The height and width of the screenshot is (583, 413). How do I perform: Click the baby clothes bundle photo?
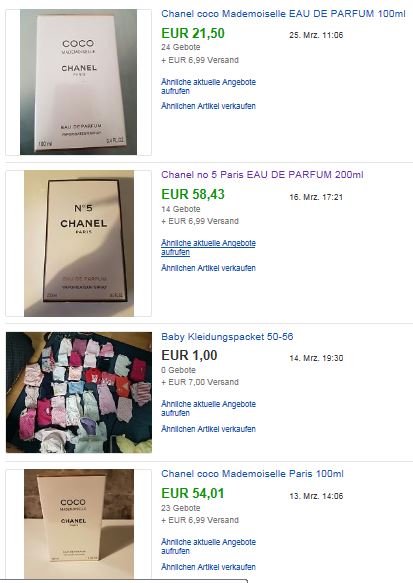point(79,392)
